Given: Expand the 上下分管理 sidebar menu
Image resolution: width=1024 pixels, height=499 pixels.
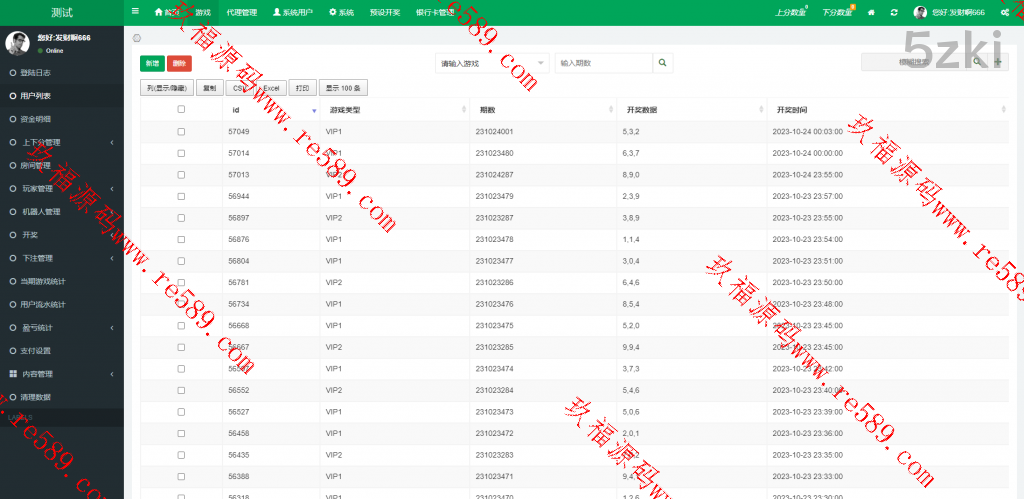Looking at the screenshot, I should point(60,142).
